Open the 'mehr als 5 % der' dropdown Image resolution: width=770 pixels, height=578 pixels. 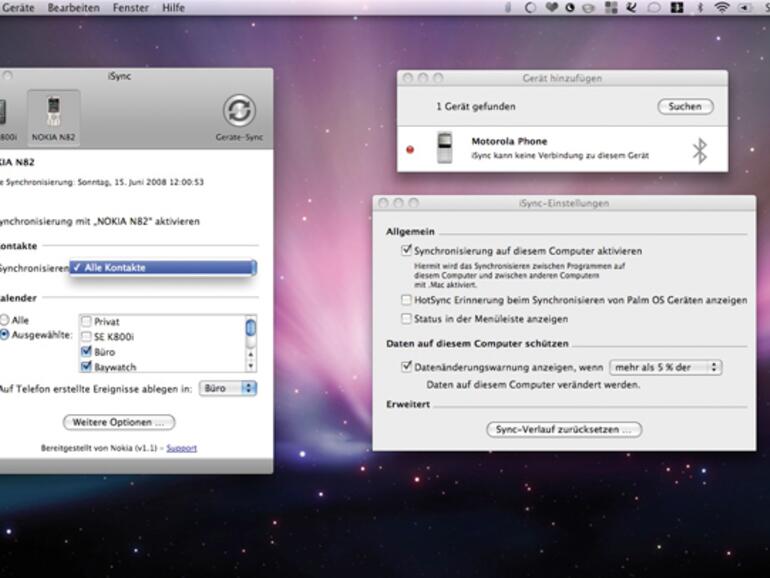[x=665, y=368]
